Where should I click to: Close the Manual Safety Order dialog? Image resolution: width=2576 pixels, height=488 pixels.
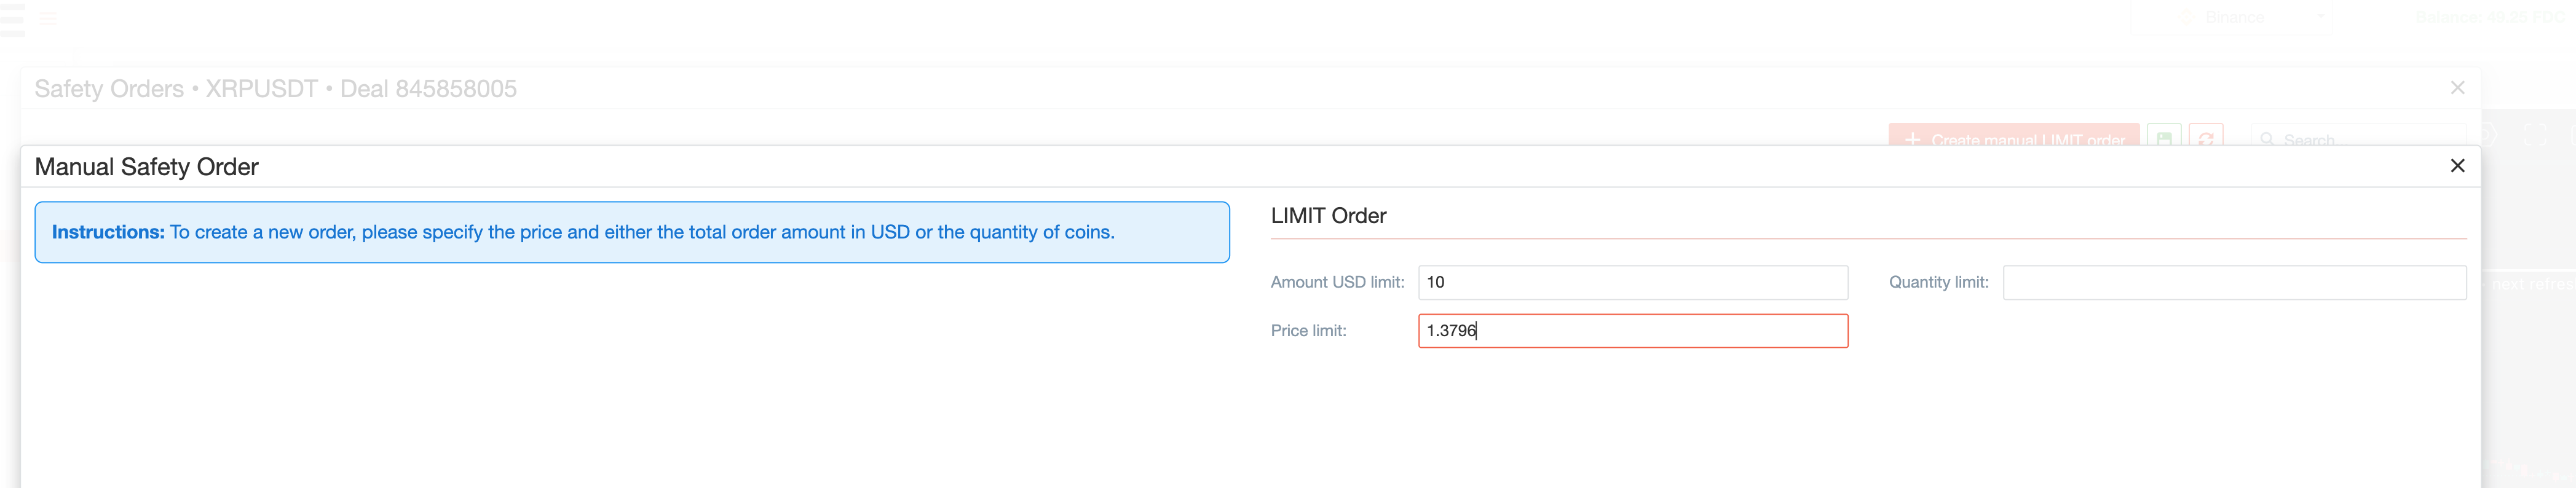[2457, 166]
